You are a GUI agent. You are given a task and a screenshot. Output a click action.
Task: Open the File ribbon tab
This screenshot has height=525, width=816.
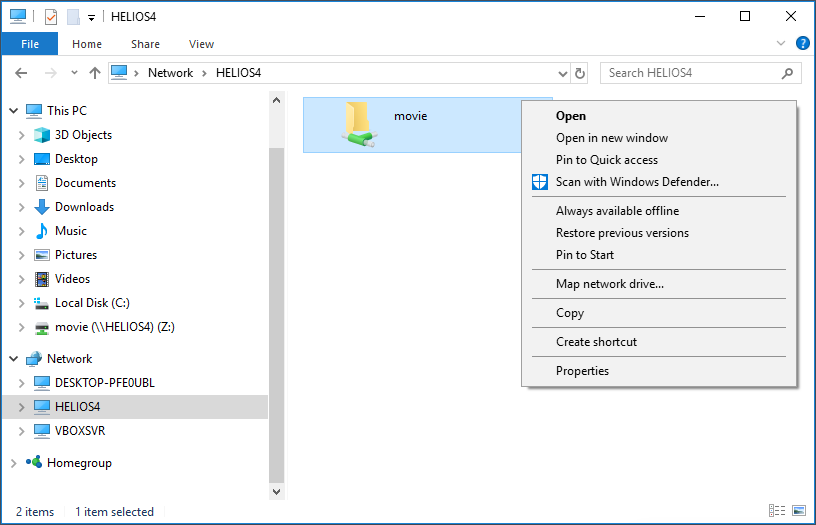click(x=30, y=44)
